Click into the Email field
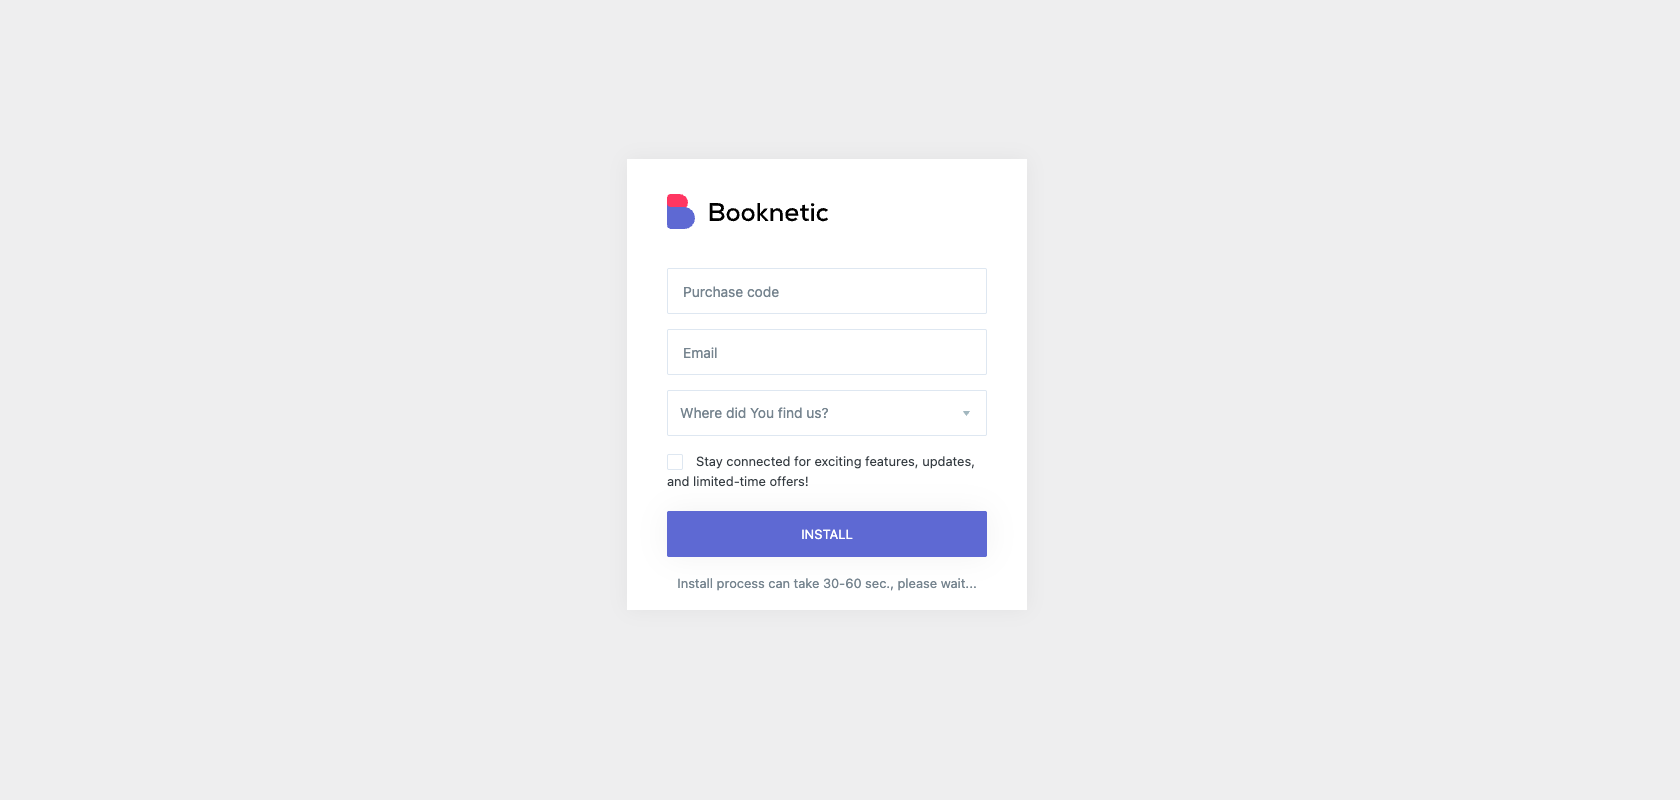 (826, 352)
